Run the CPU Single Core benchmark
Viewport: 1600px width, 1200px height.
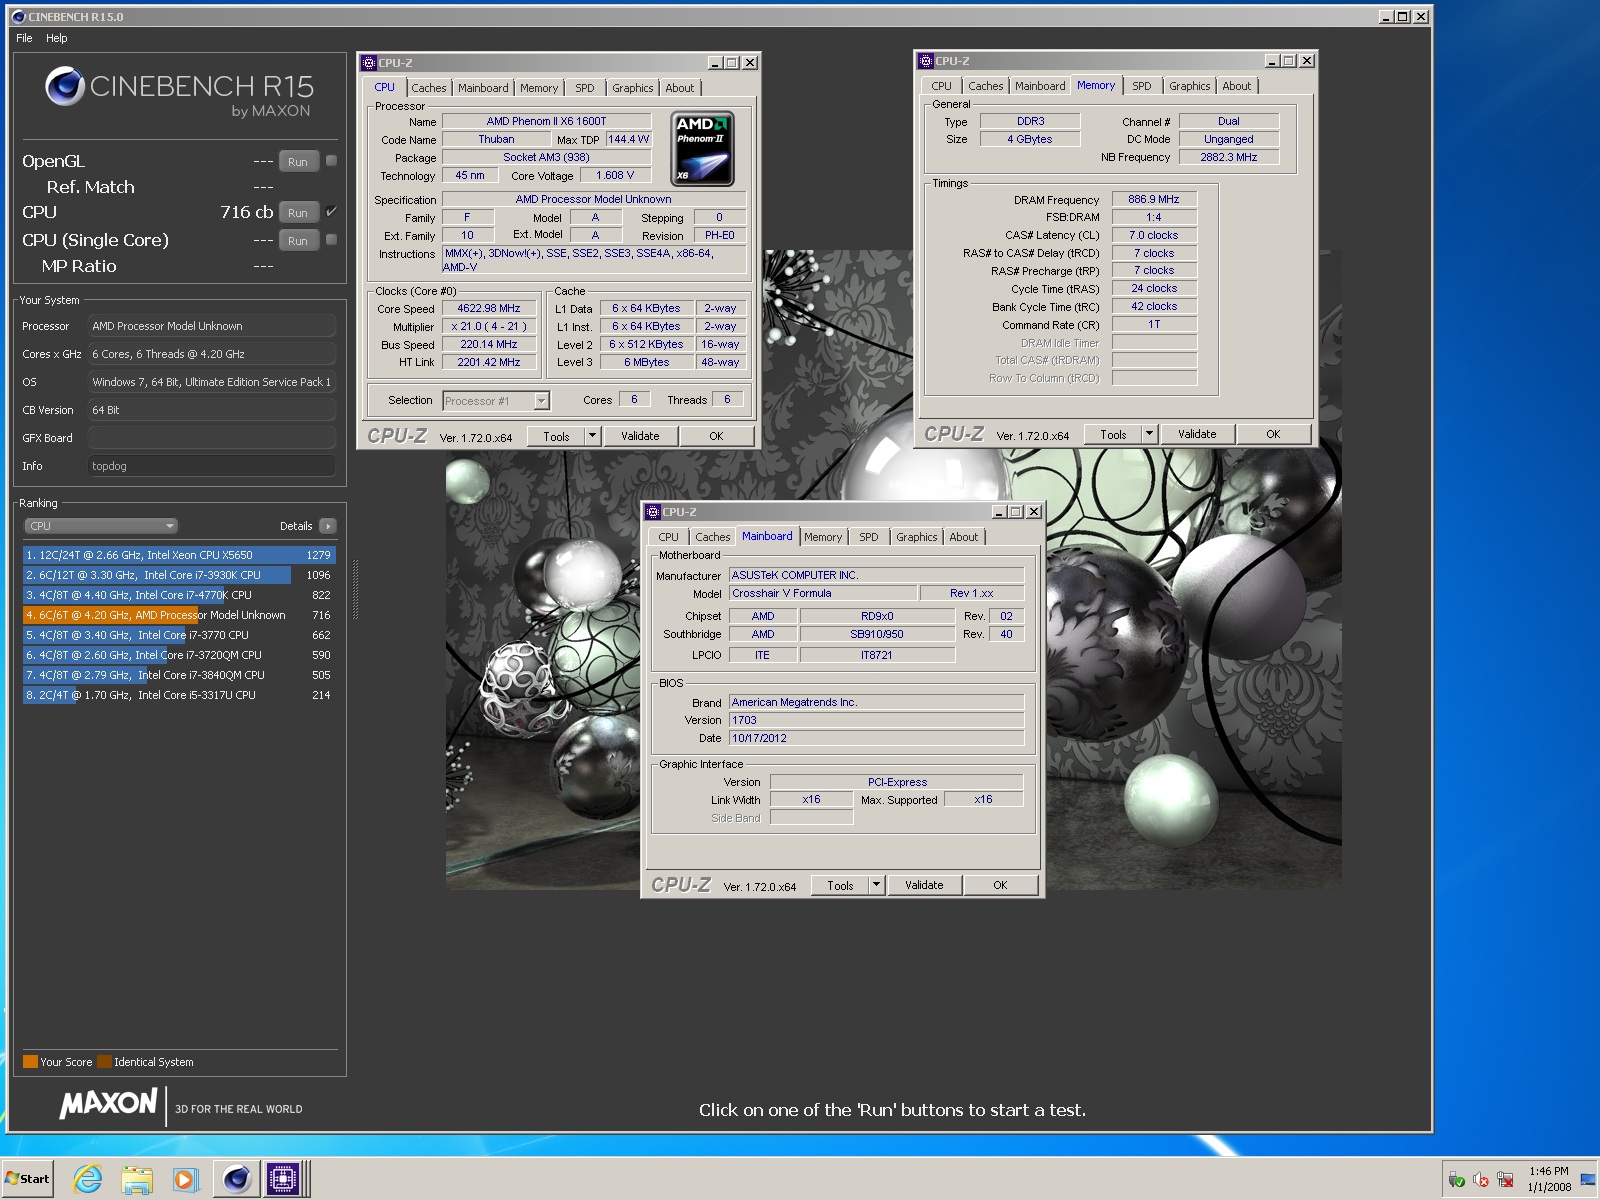tap(298, 240)
